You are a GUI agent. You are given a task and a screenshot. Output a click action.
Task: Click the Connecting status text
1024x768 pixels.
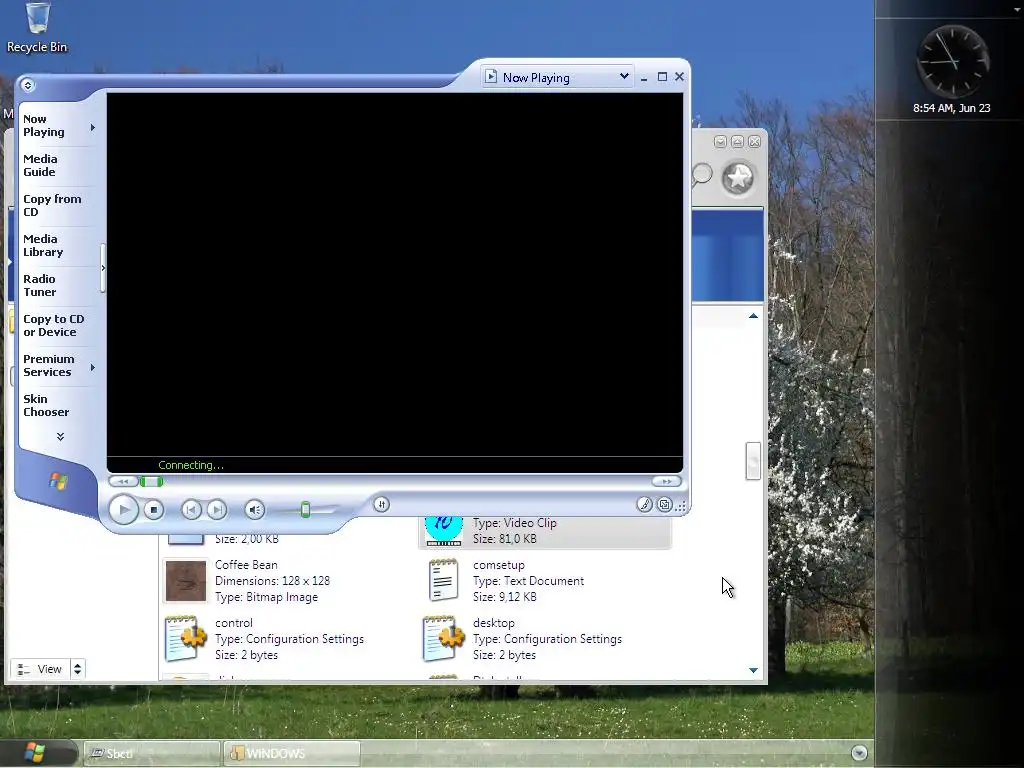coord(191,465)
